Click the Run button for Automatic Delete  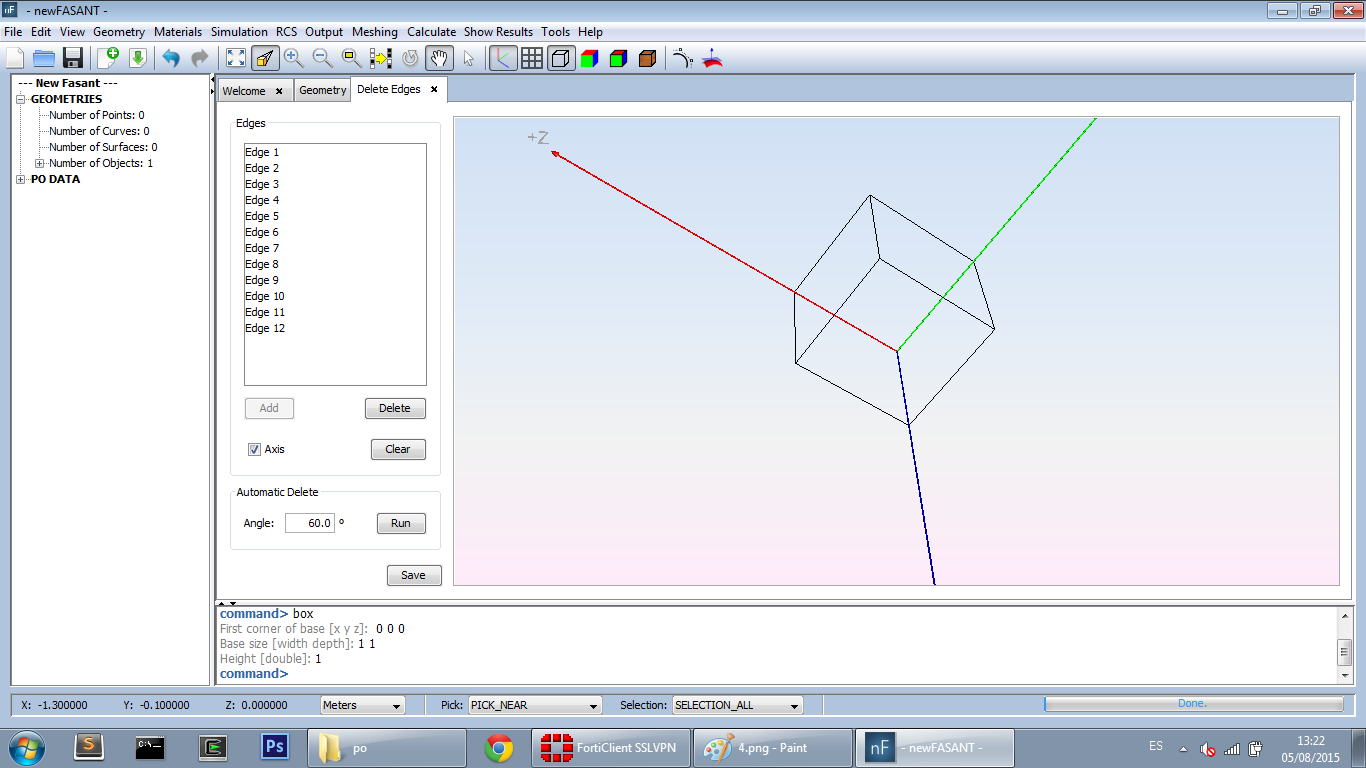[x=401, y=523]
